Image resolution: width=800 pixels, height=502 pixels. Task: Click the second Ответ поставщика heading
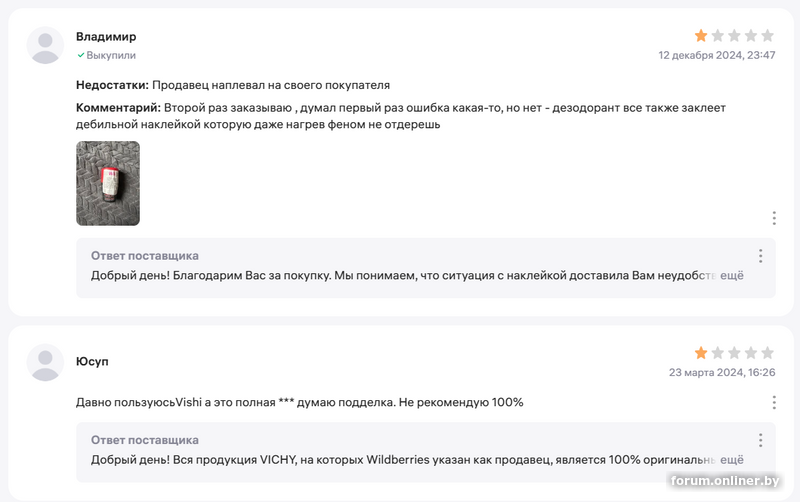click(145, 440)
